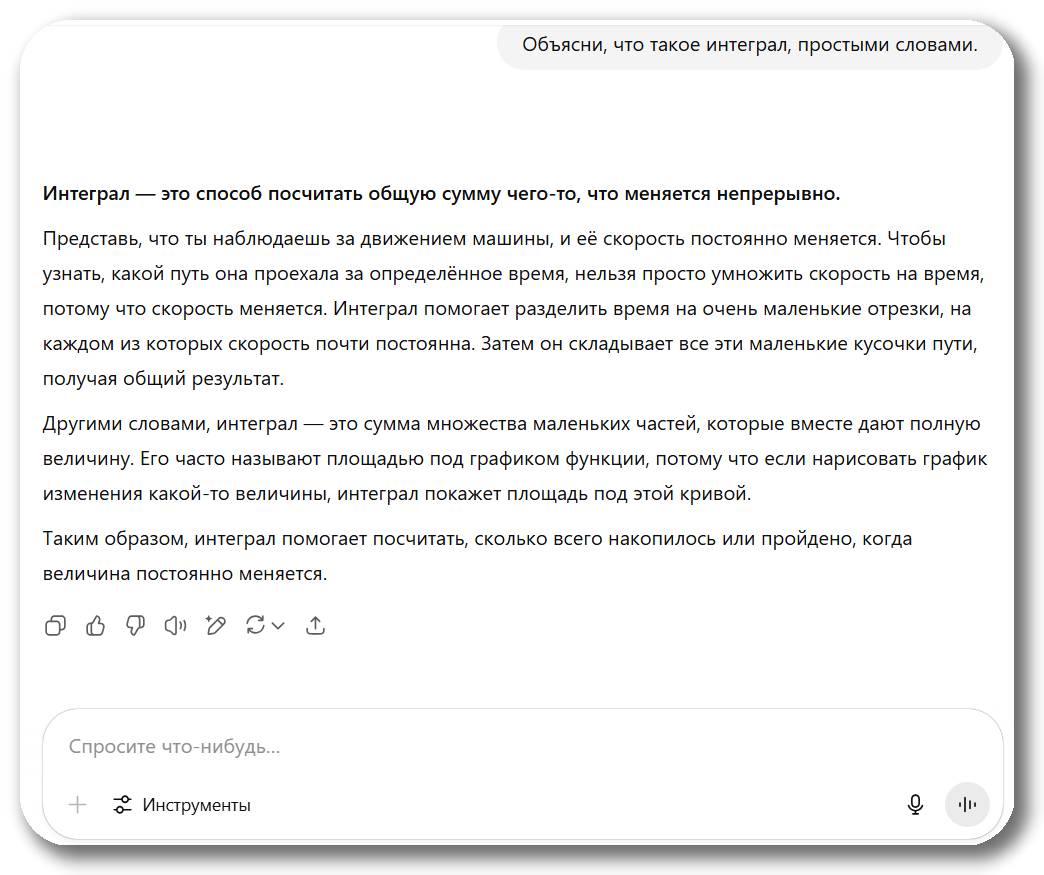Select the user message bubble about интеграл
The height and width of the screenshot is (875, 1044).
point(749,45)
